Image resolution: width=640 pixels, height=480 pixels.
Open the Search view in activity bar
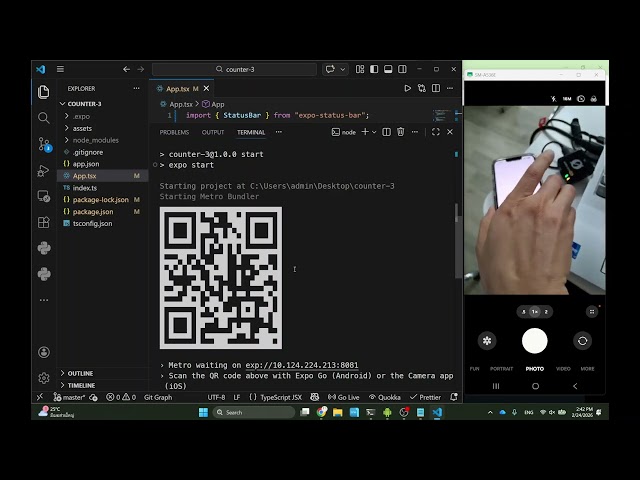(x=44, y=118)
